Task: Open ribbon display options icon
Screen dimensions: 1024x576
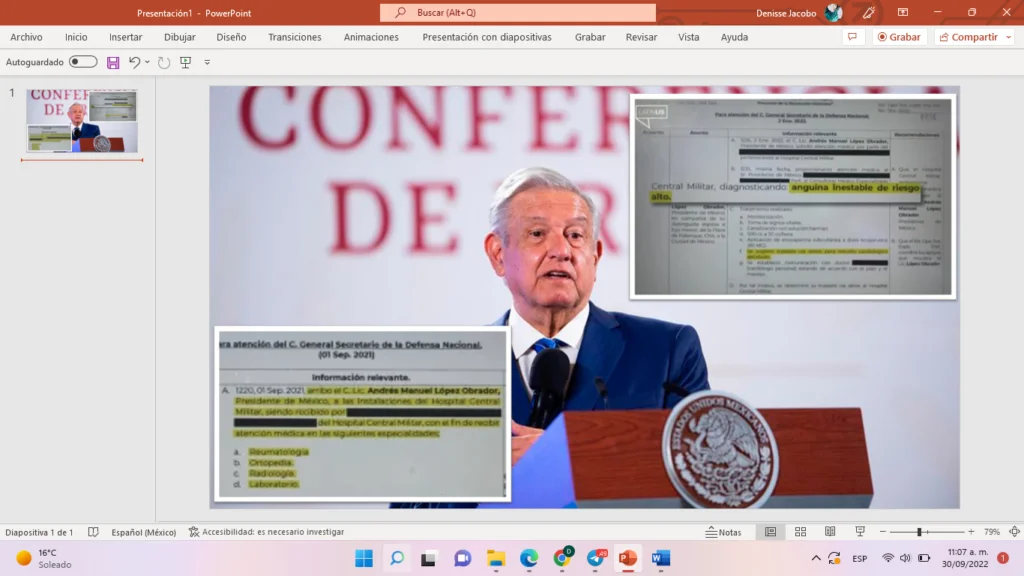Action: point(903,12)
